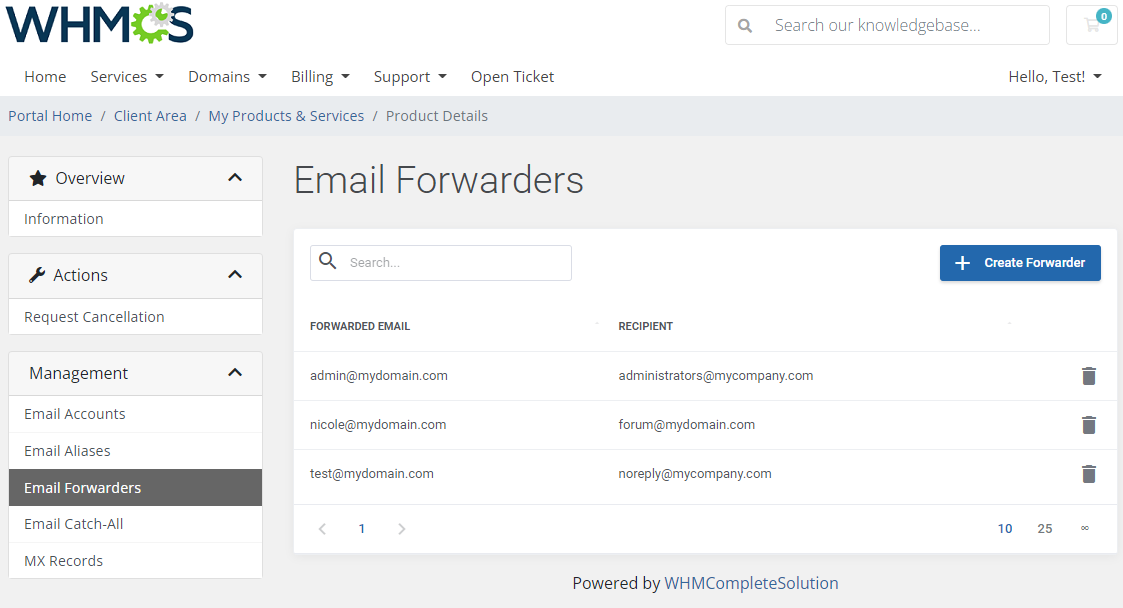The height and width of the screenshot is (608, 1123).
Task: Open the Hello, Test! account dropdown
Action: [1054, 77]
